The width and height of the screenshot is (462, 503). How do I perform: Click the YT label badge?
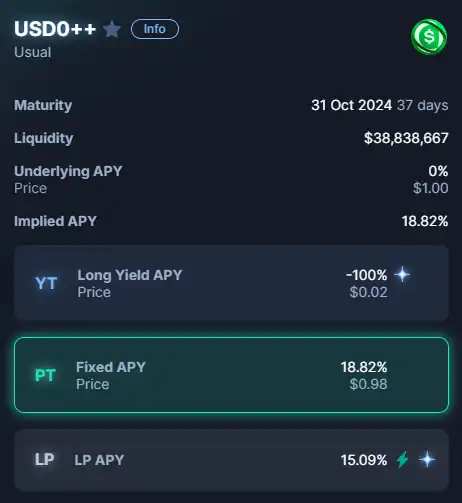coord(46,283)
